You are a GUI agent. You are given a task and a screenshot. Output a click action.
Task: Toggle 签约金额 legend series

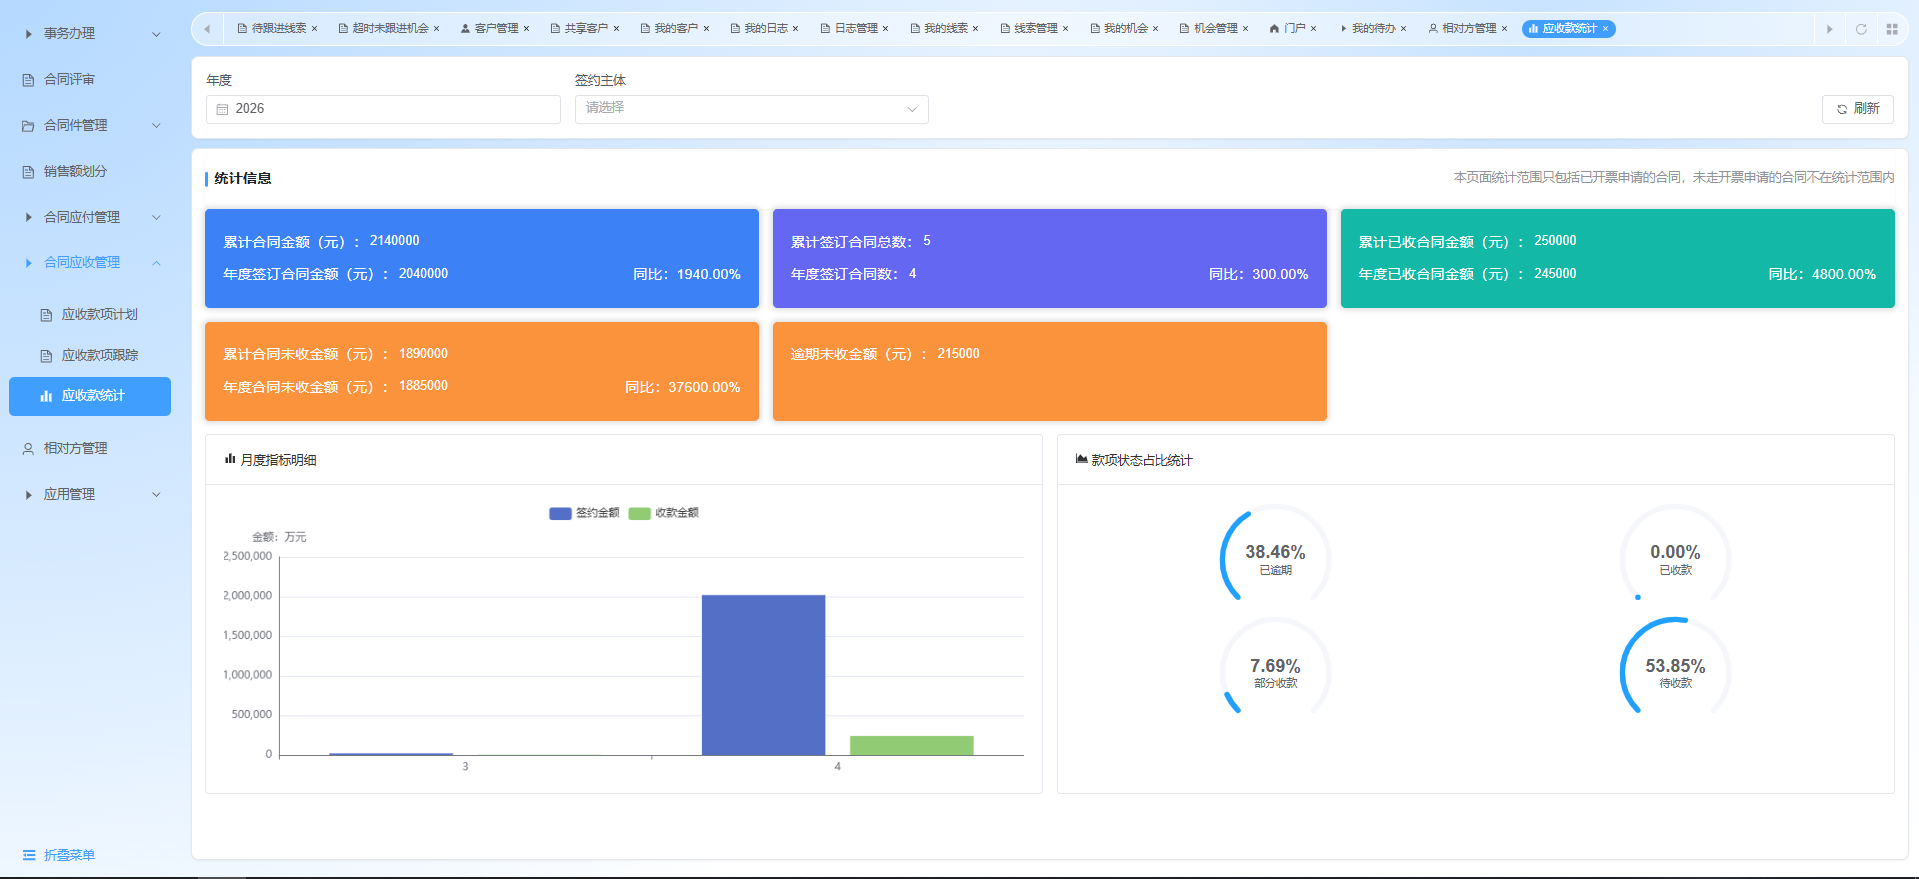click(584, 513)
